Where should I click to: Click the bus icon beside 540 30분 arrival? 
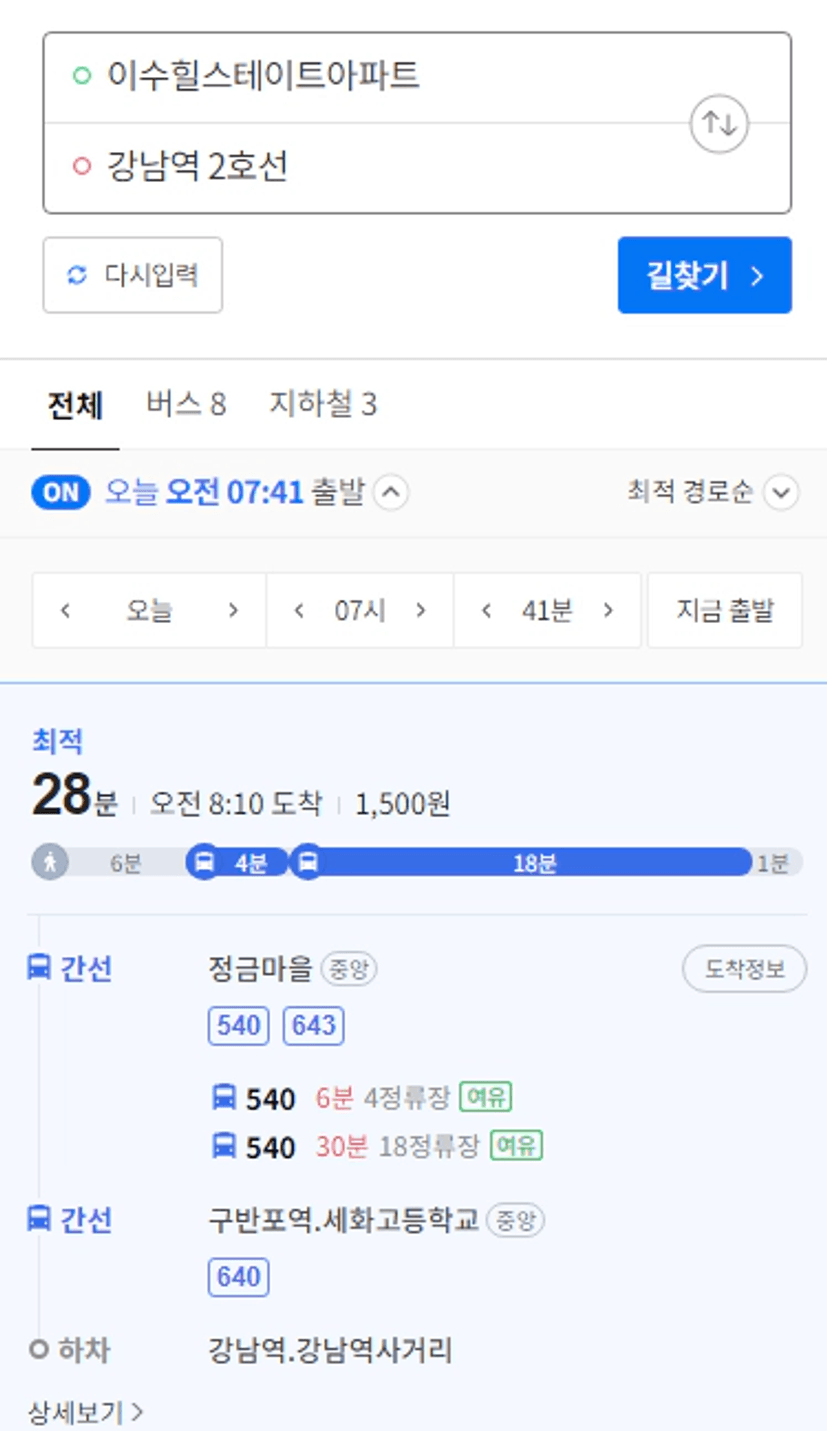click(224, 1145)
